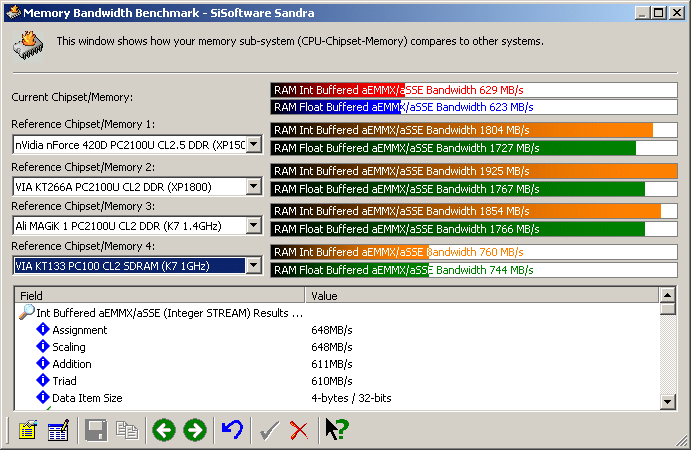The image size is (691, 450).
Task: Click the Options clipboard icon in toolbar
Action: point(28,430)
